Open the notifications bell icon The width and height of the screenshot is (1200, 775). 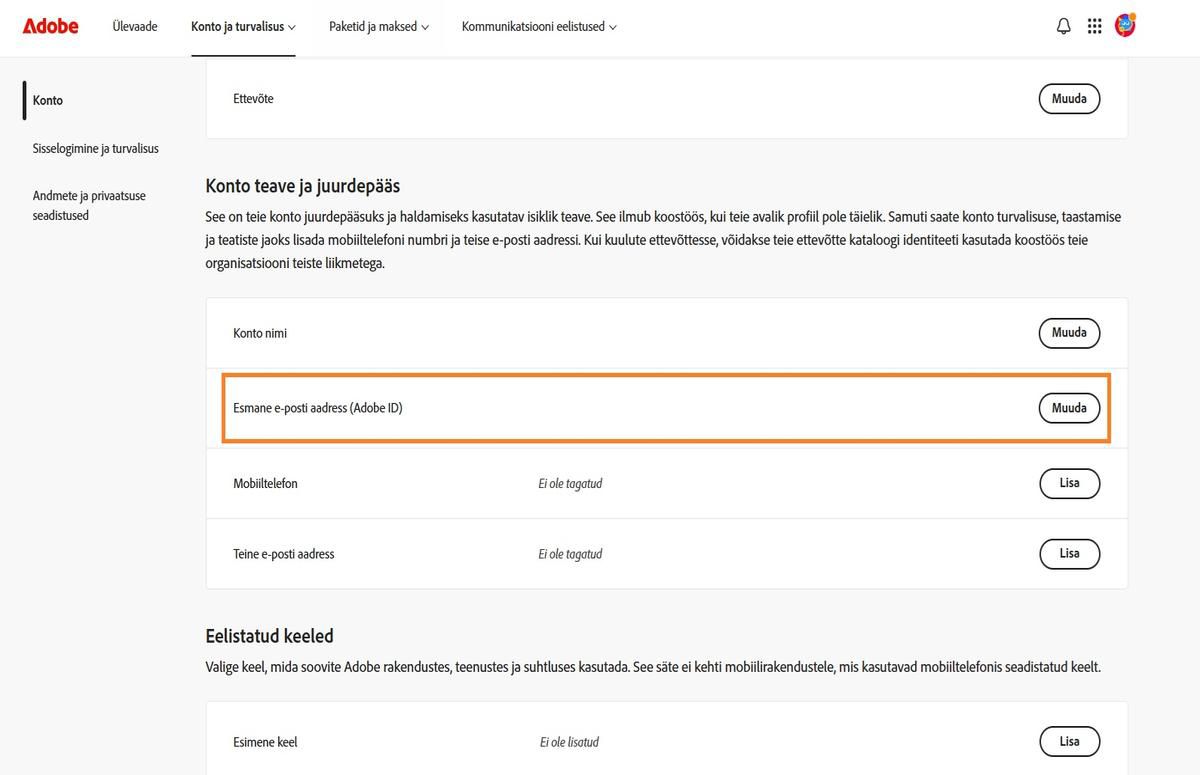coord(1063,26)
